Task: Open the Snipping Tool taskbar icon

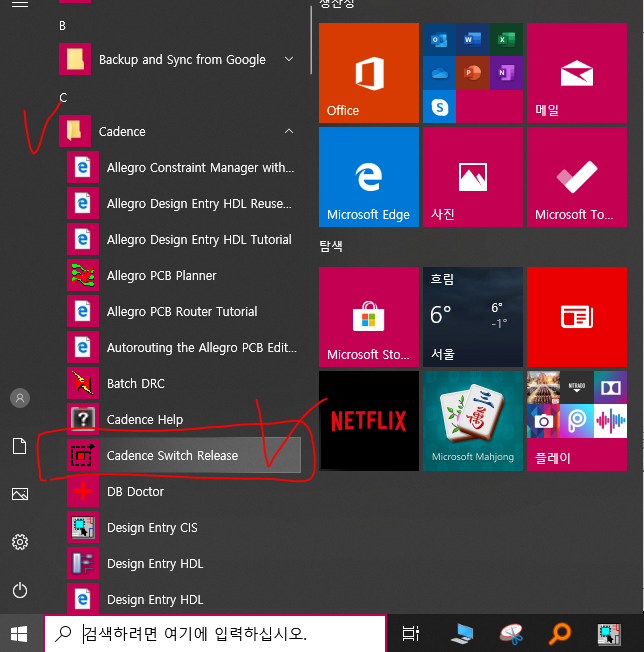Action: (511, 634)
